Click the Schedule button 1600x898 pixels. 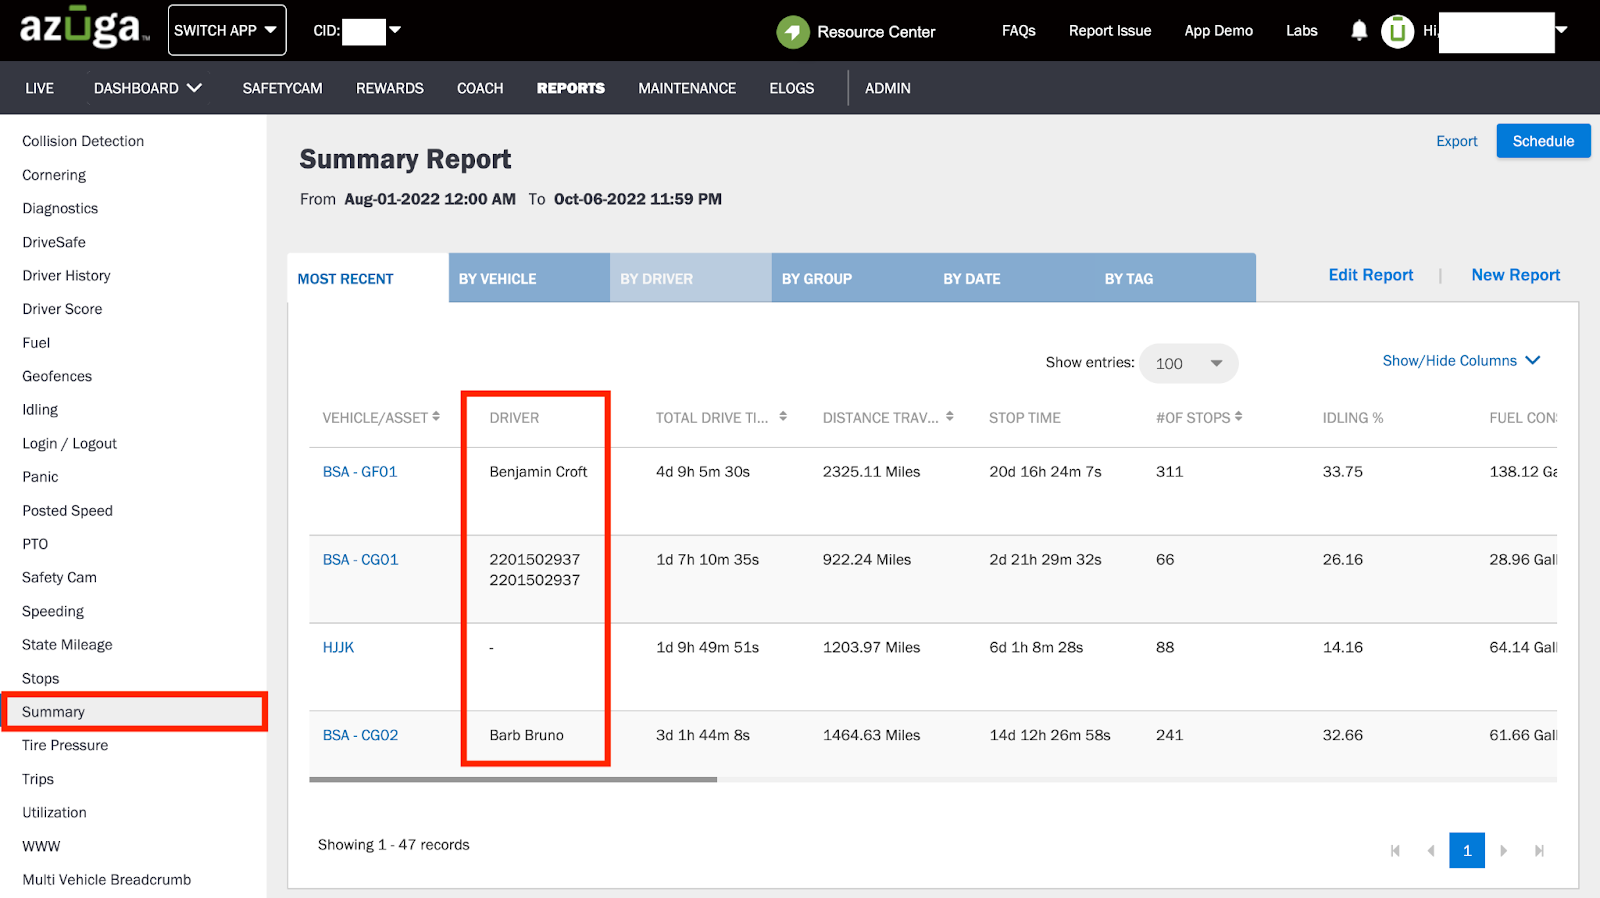coord(1543,141)
